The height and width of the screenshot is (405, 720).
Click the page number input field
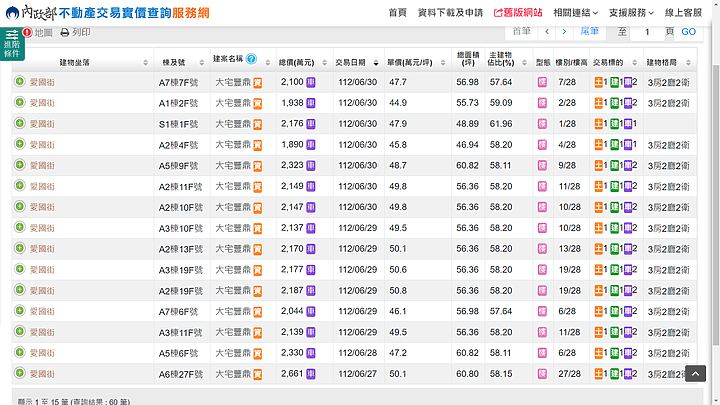coord(647,32)
